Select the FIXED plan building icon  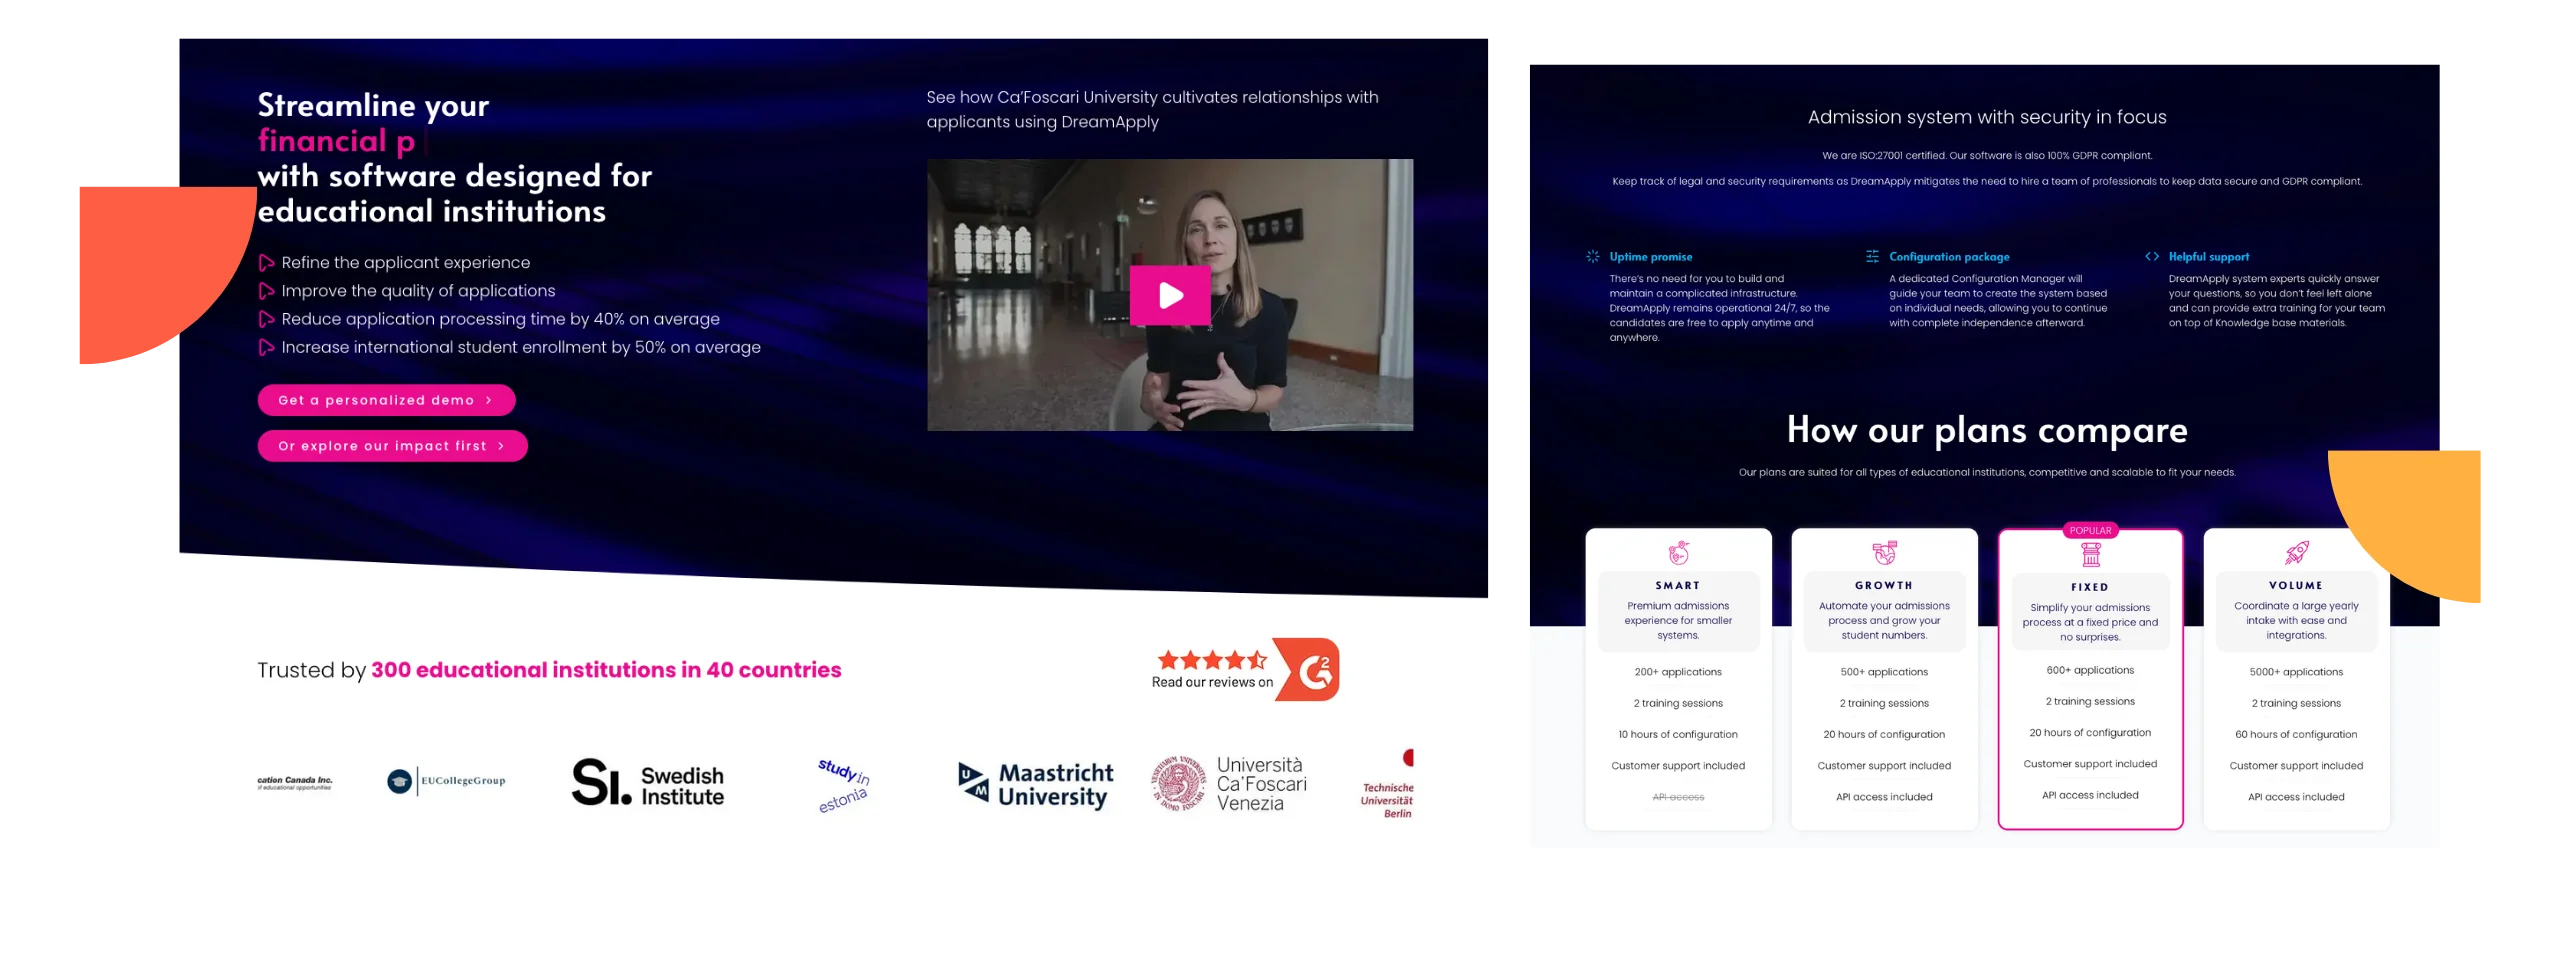[2090, 555]
